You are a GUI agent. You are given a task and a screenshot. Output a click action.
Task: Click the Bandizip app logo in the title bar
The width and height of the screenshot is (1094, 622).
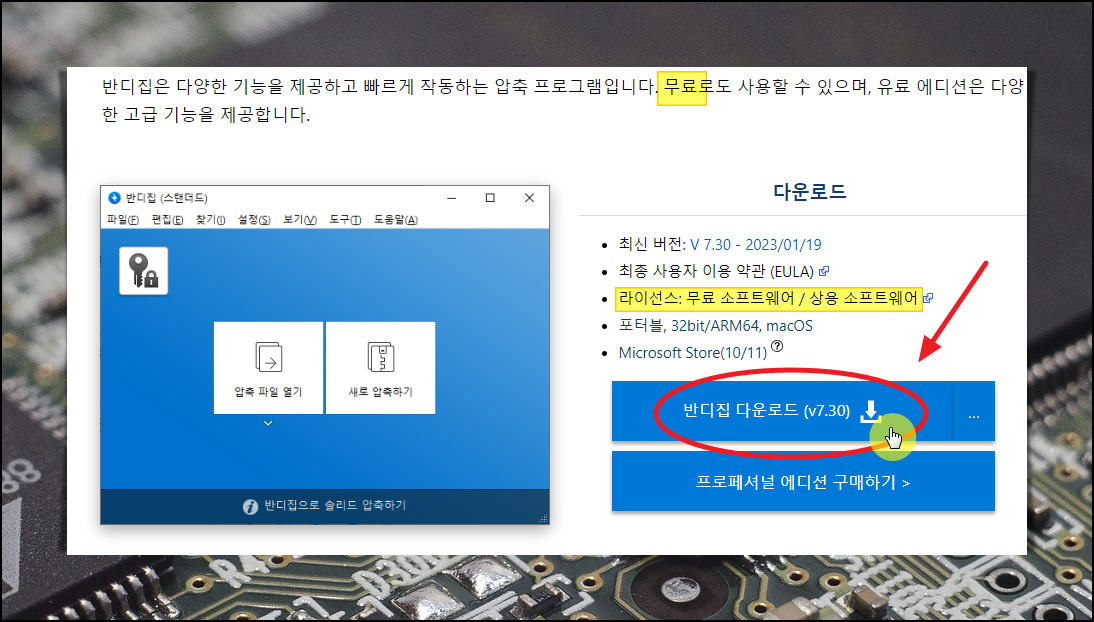(x=114, y=198)
